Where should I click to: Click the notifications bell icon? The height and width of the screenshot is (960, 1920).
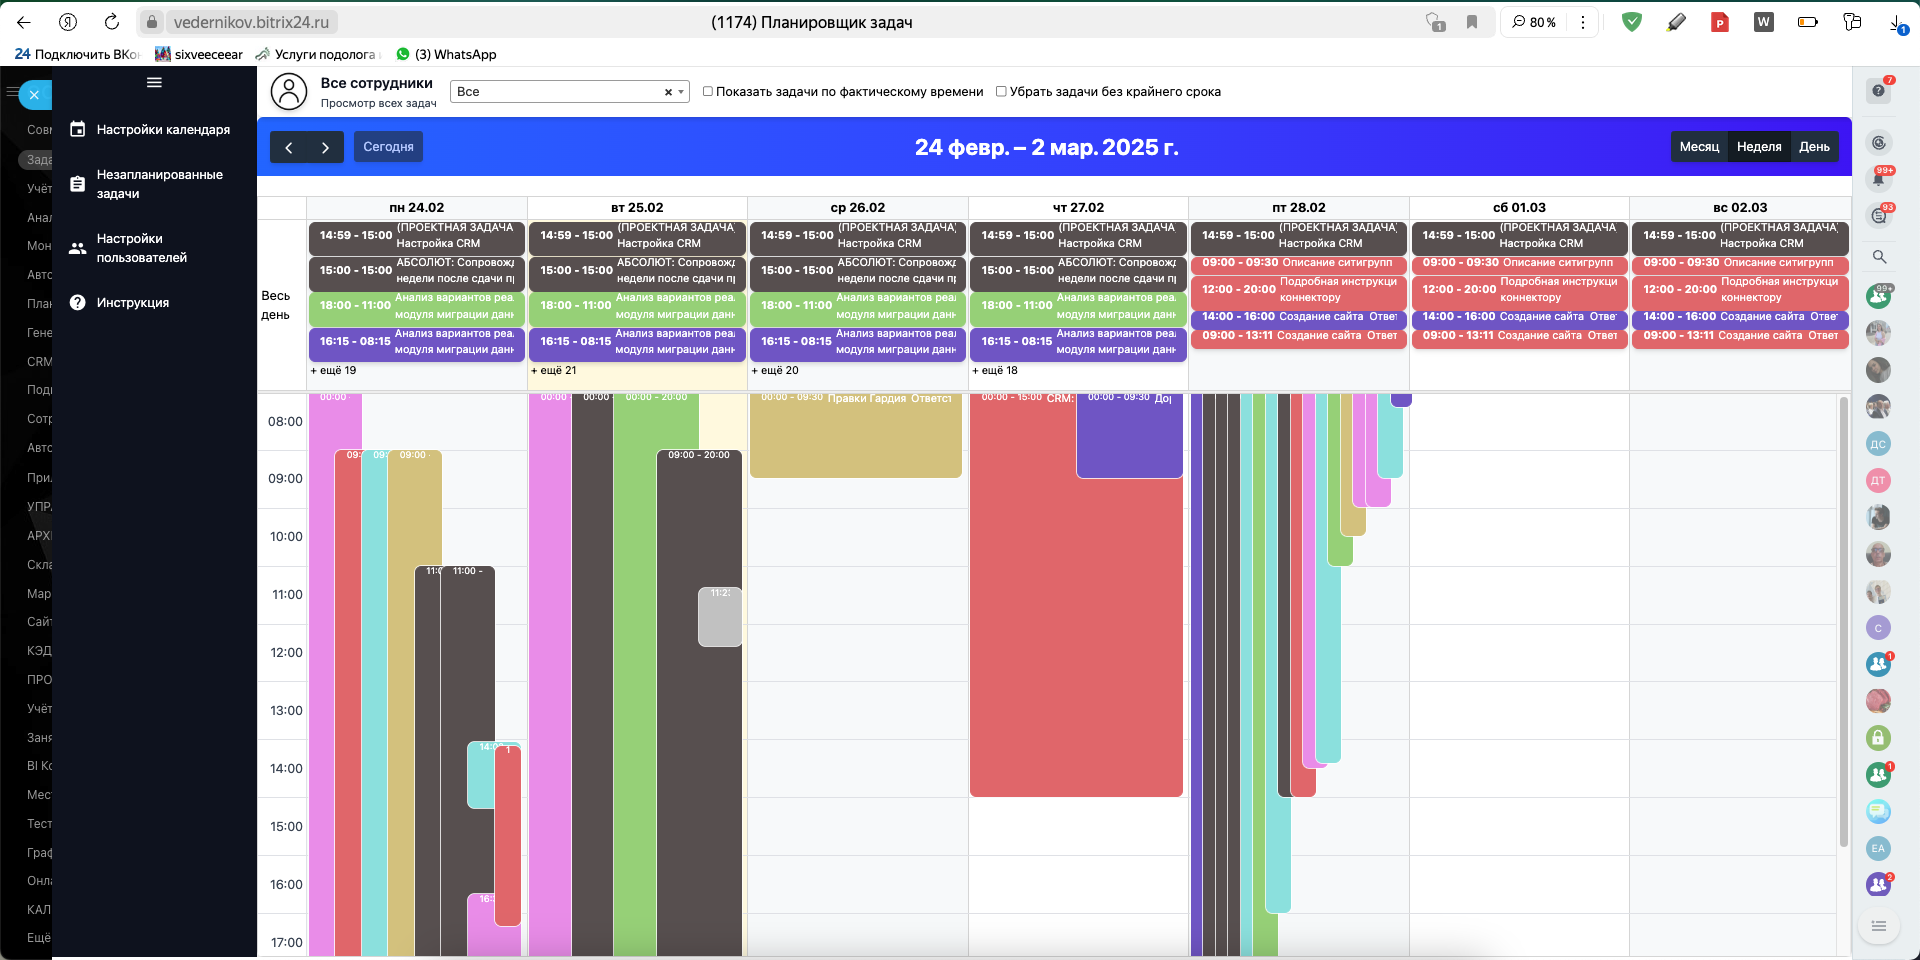[1879, 180]
